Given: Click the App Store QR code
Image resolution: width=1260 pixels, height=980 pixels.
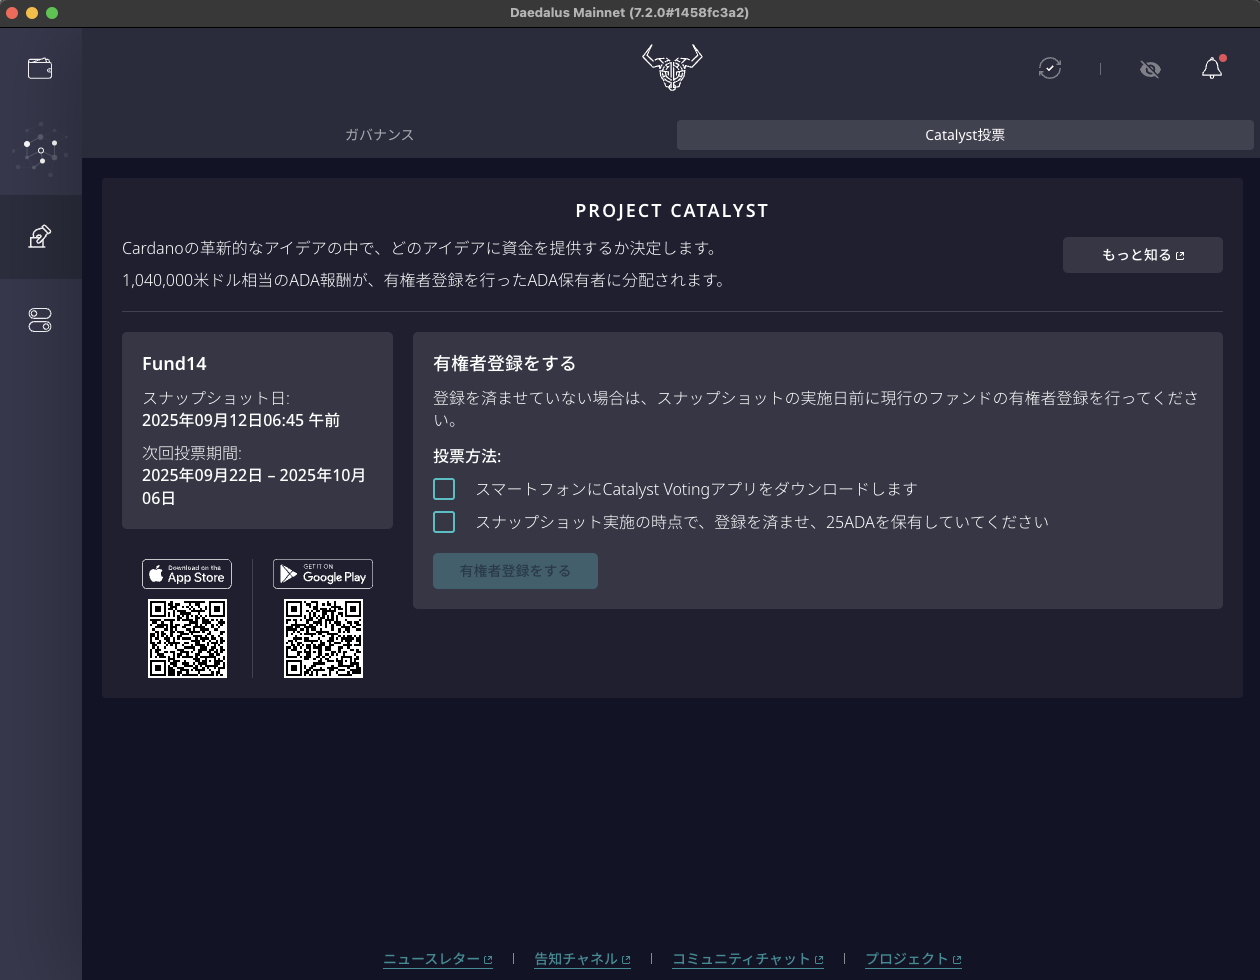Looking at the screenshot, I should tap(187, 638).
